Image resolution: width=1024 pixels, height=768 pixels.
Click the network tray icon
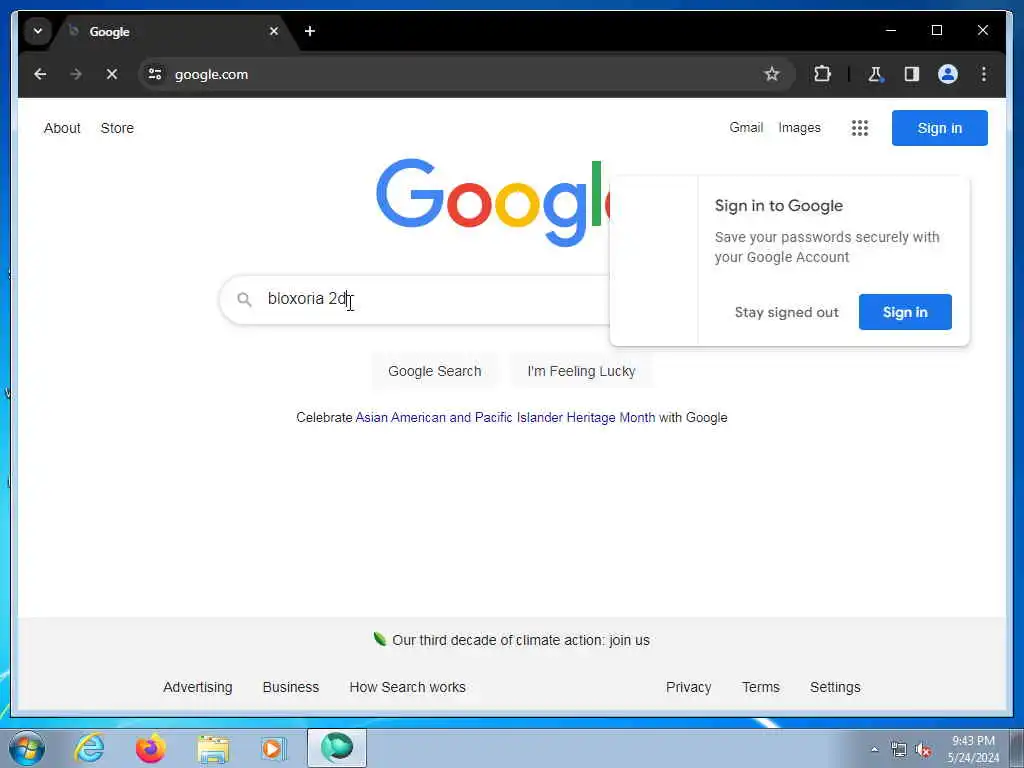point(899,750)
